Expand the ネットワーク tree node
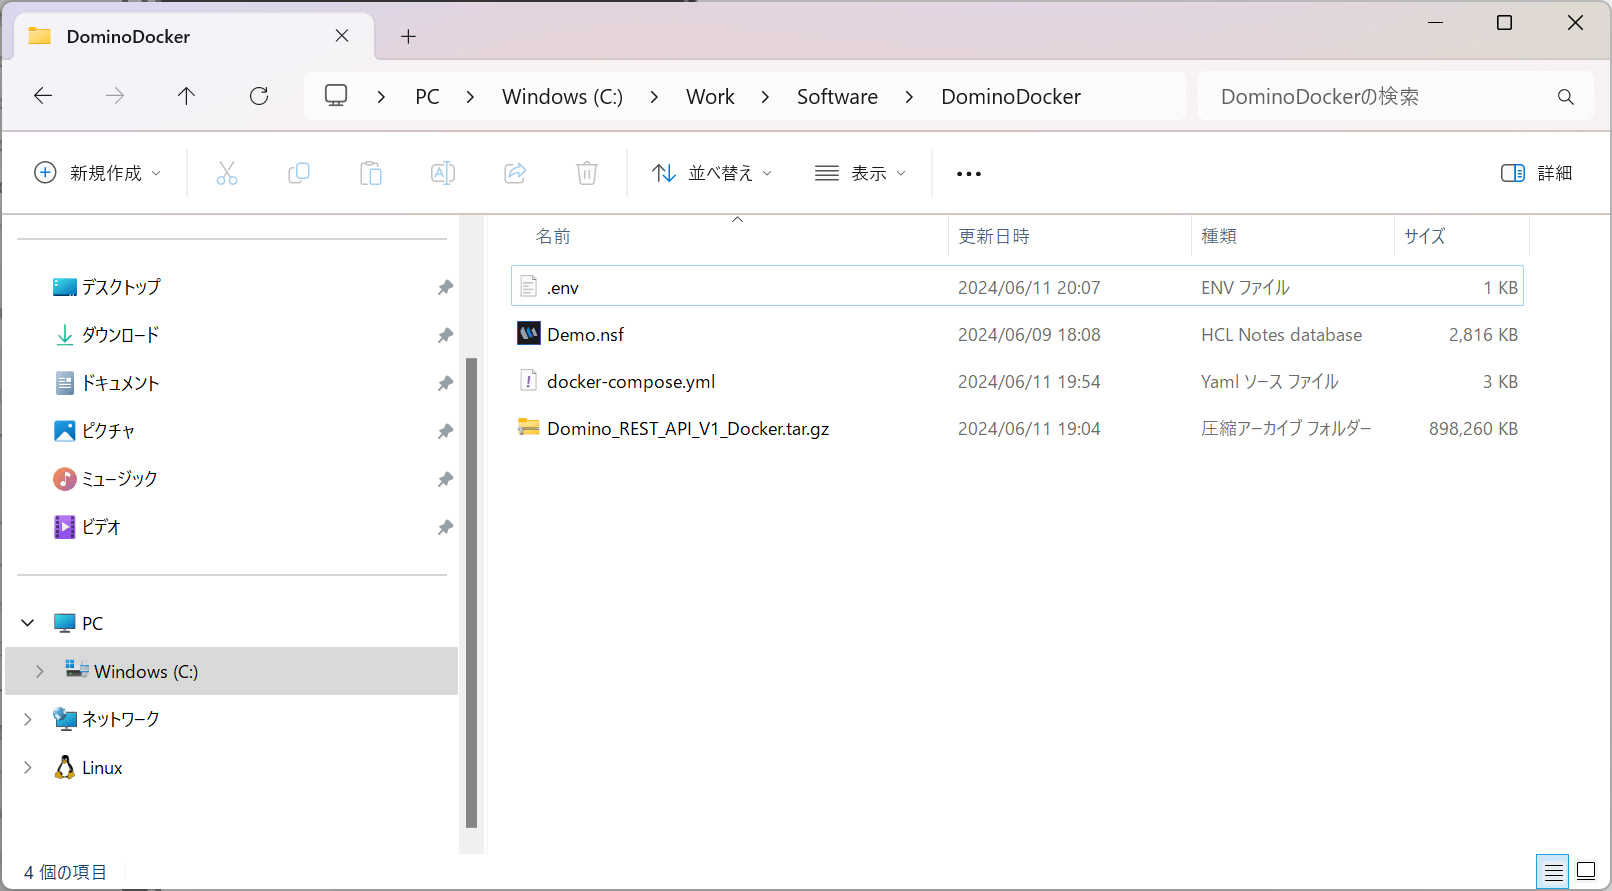The image size is (1612, 891). click(28, 719)
